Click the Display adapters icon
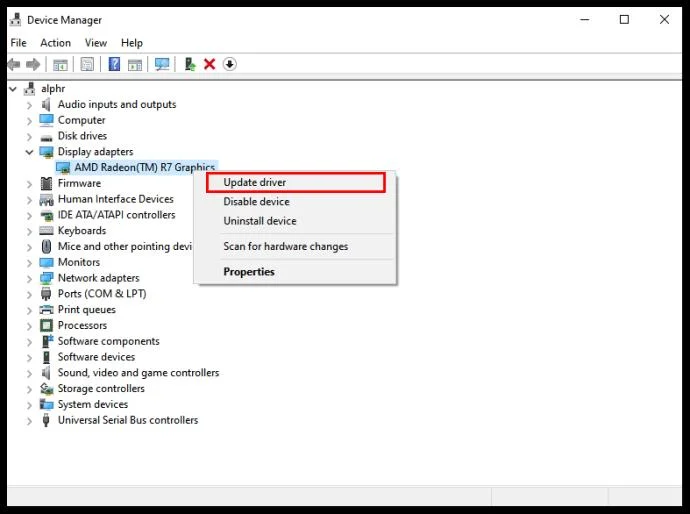Viewport: 690px width, 514px height. point(46,152)
